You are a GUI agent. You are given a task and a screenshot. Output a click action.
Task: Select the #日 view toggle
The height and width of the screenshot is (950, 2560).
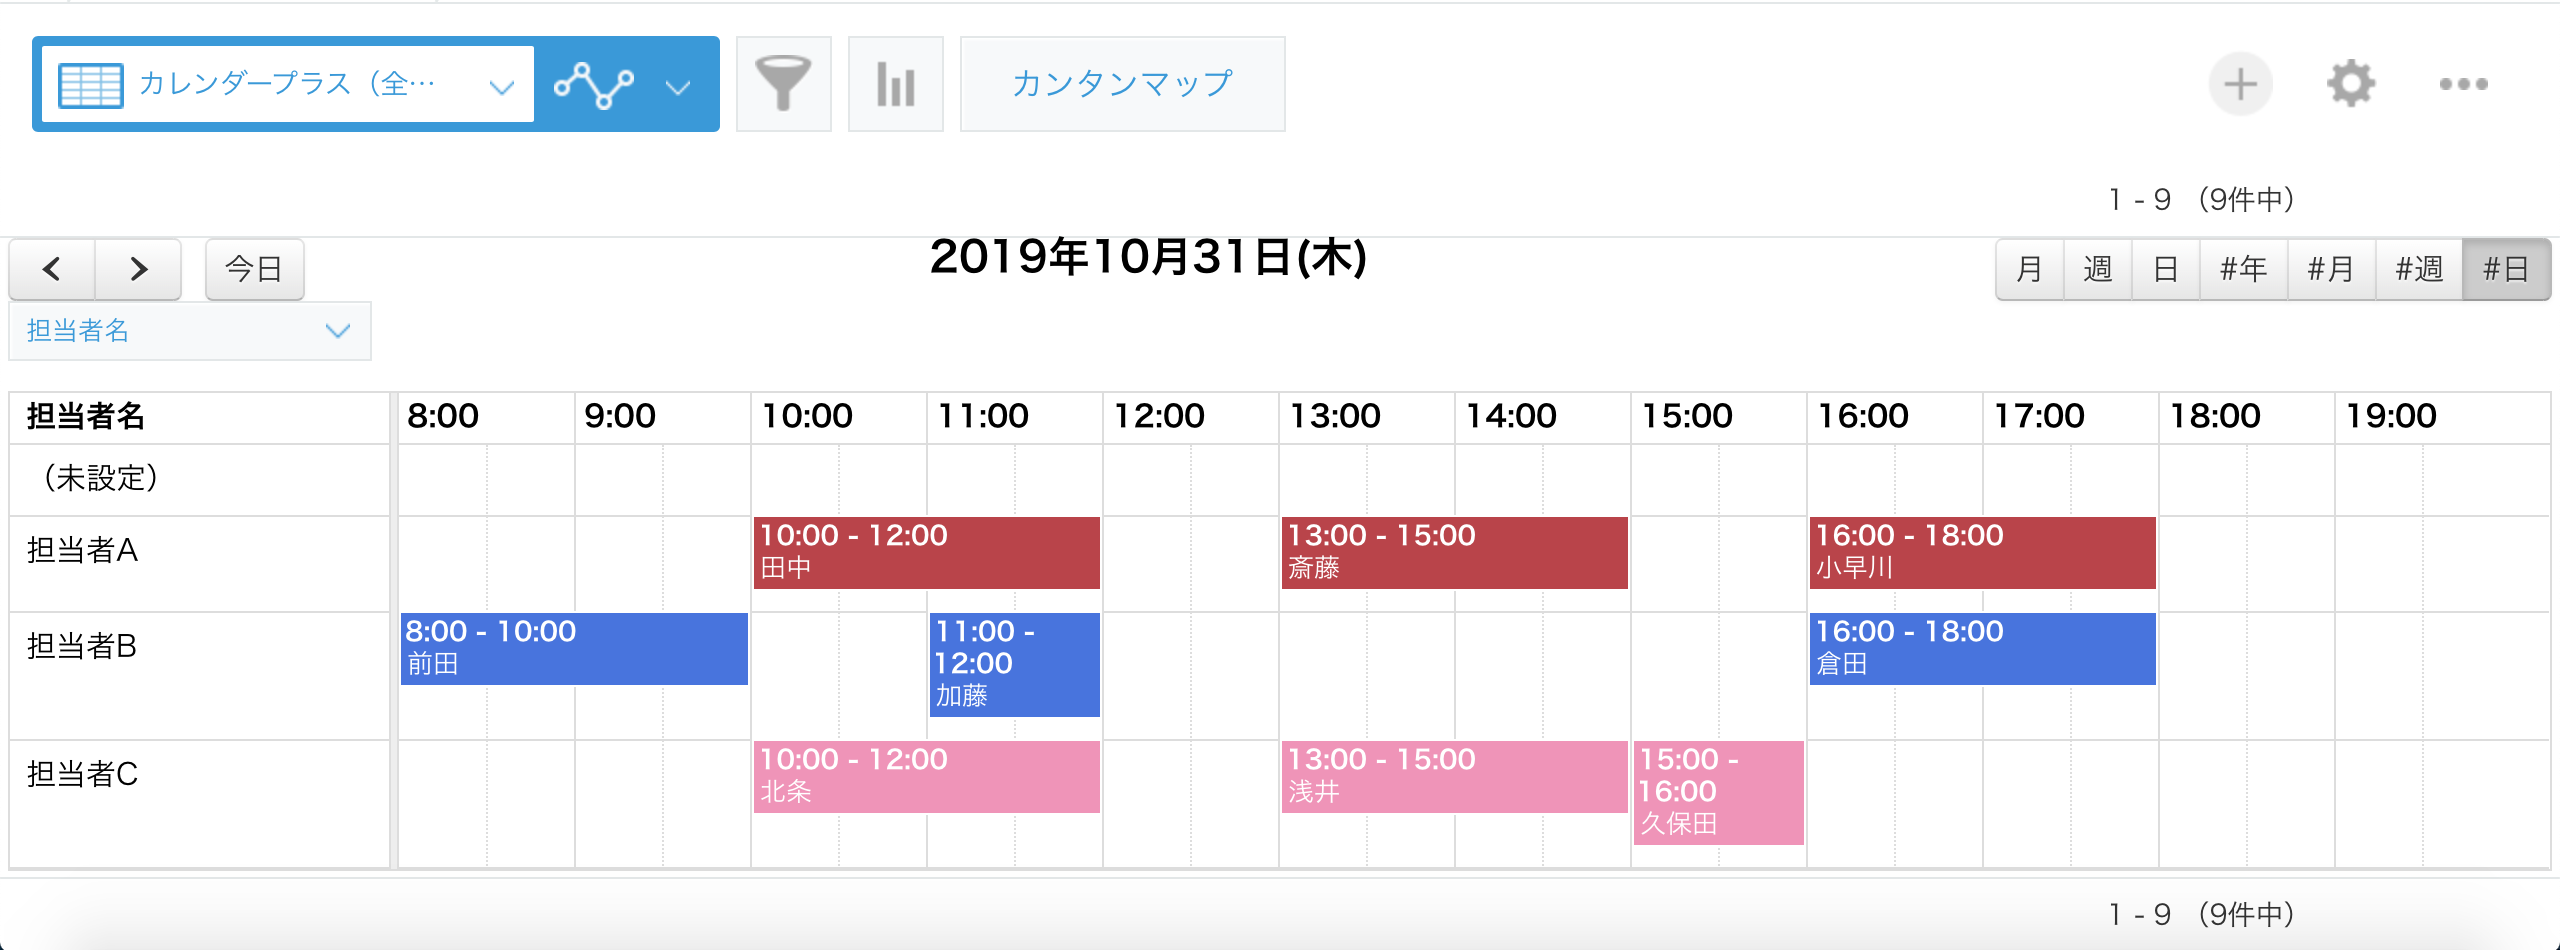(x=2506, y=269)
